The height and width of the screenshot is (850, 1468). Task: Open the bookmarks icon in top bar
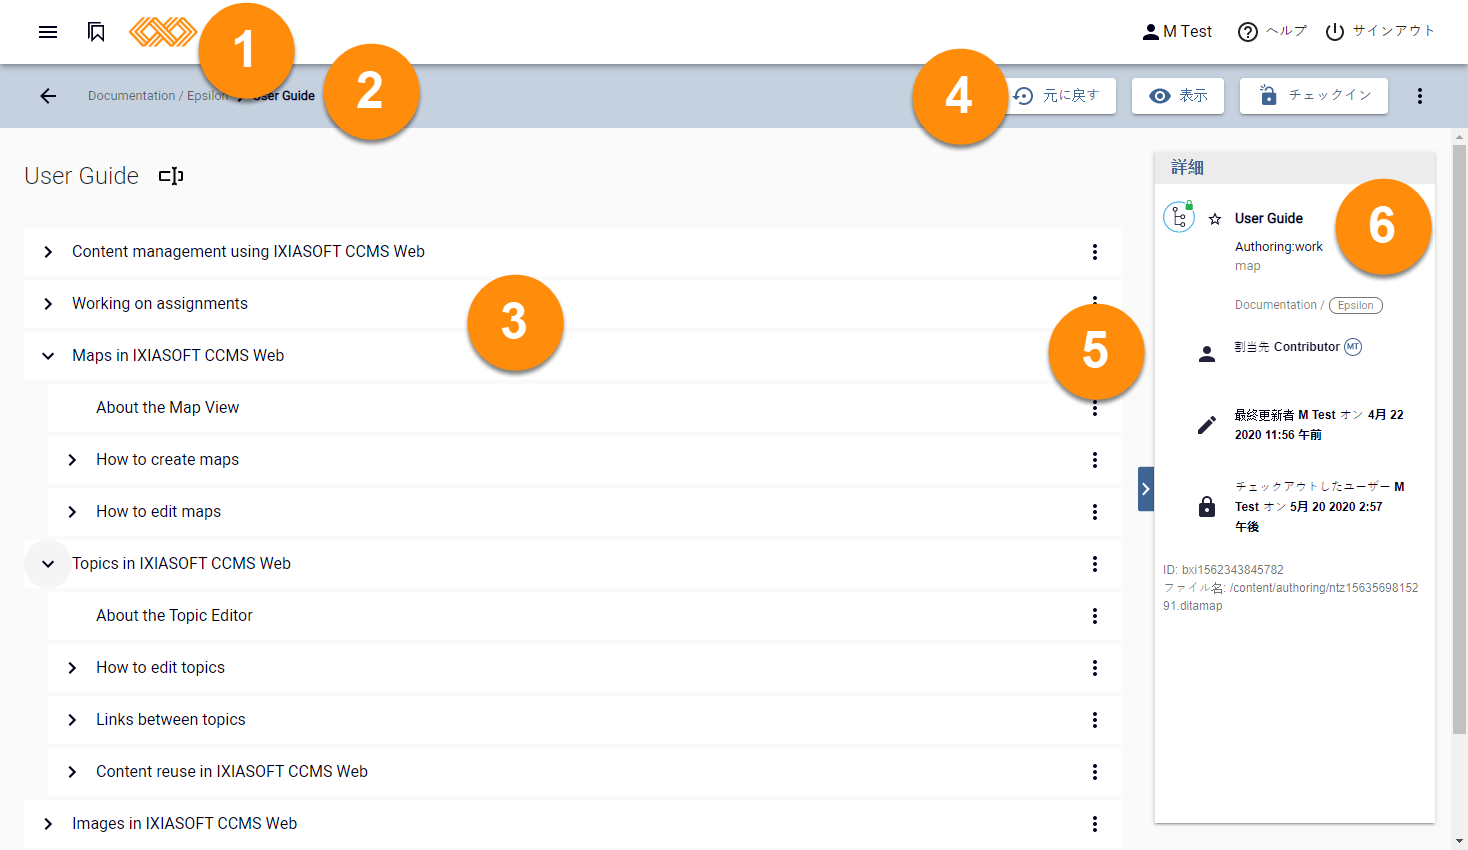96,32
